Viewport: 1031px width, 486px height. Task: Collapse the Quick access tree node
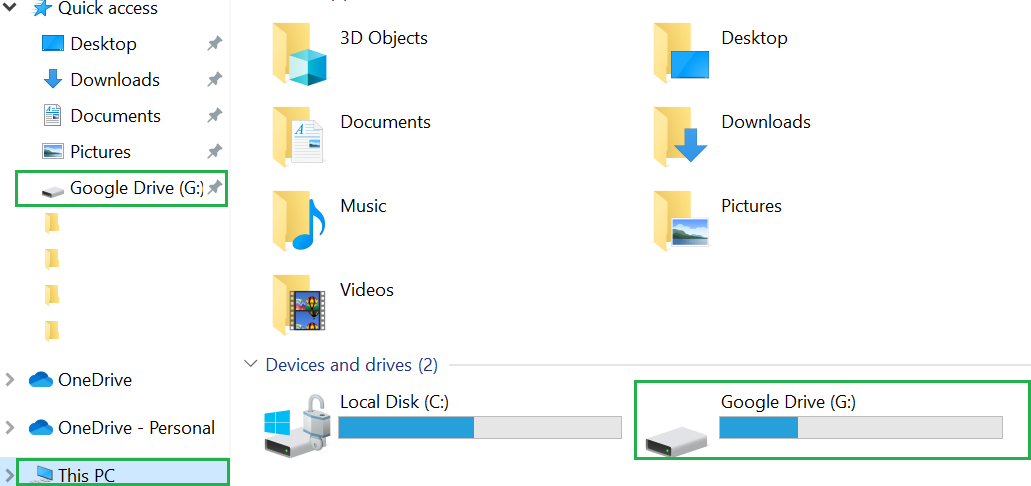(x=11, y=8)
